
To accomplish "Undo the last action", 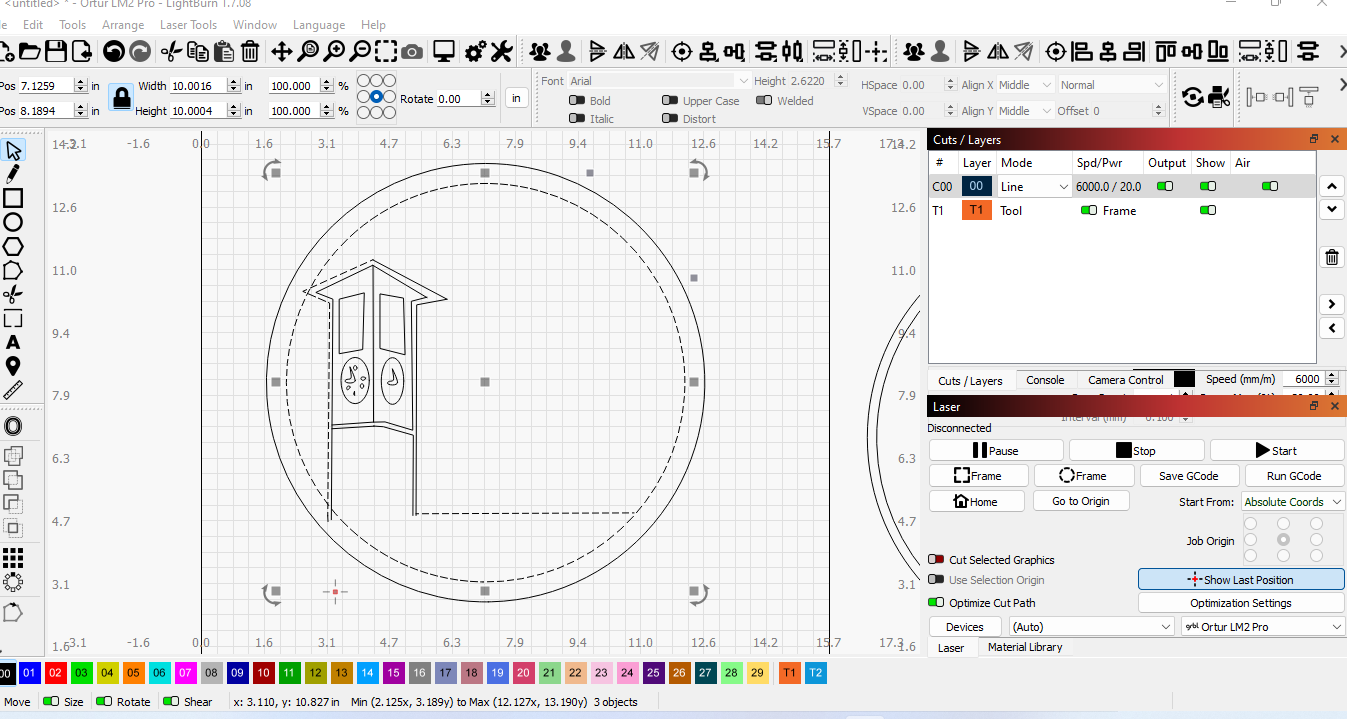I will click(113, 51).
